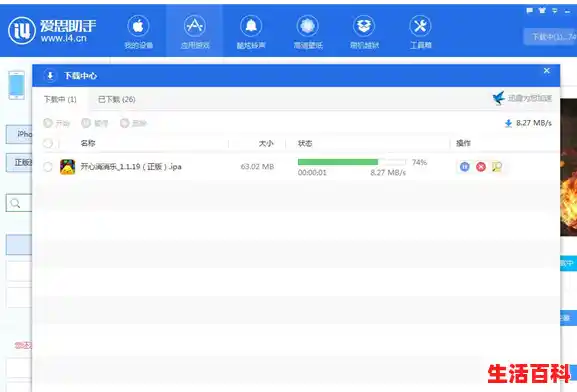This screenshot has width=577, height=392.
Task: Click the 8.27 MB/s speed under progress bar
Action: click(388, 173)
